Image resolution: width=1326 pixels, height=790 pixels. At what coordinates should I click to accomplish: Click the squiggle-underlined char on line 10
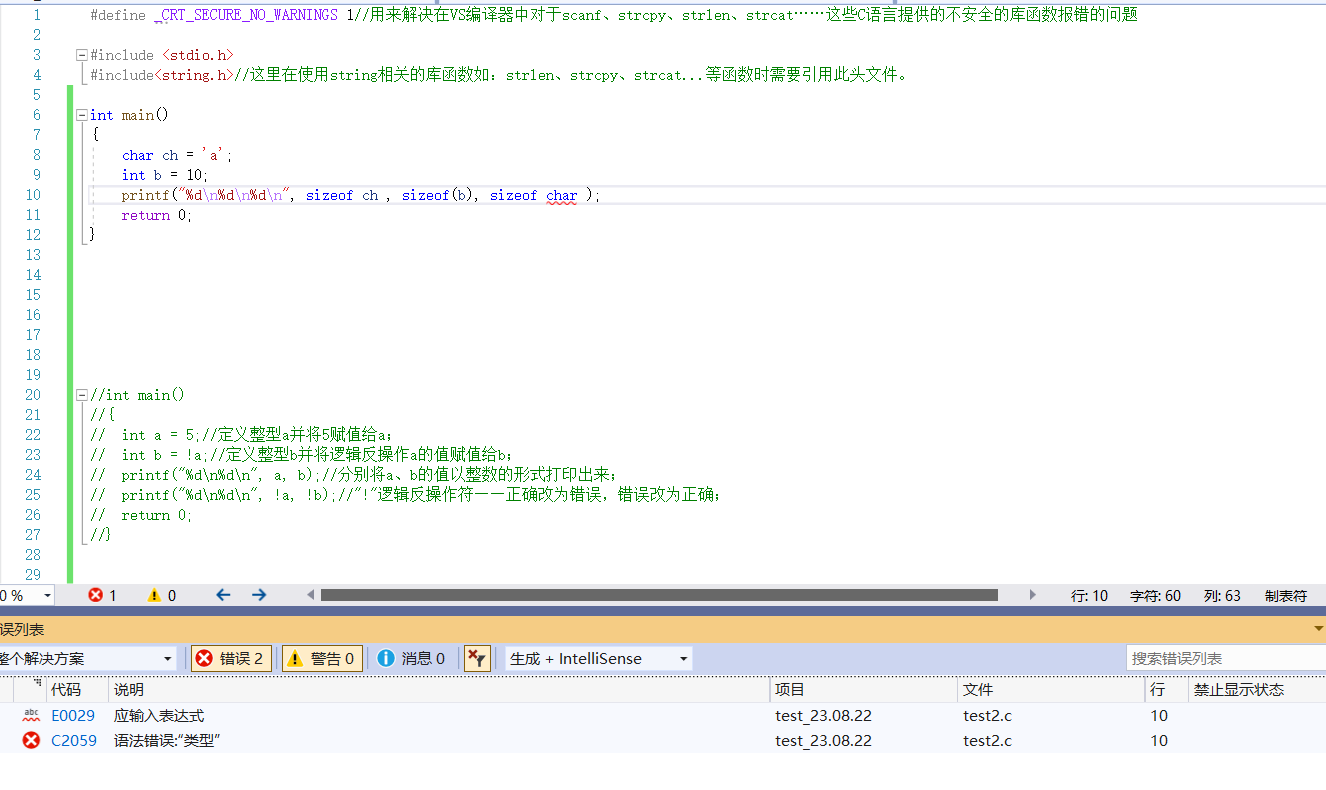pos(562,195)
